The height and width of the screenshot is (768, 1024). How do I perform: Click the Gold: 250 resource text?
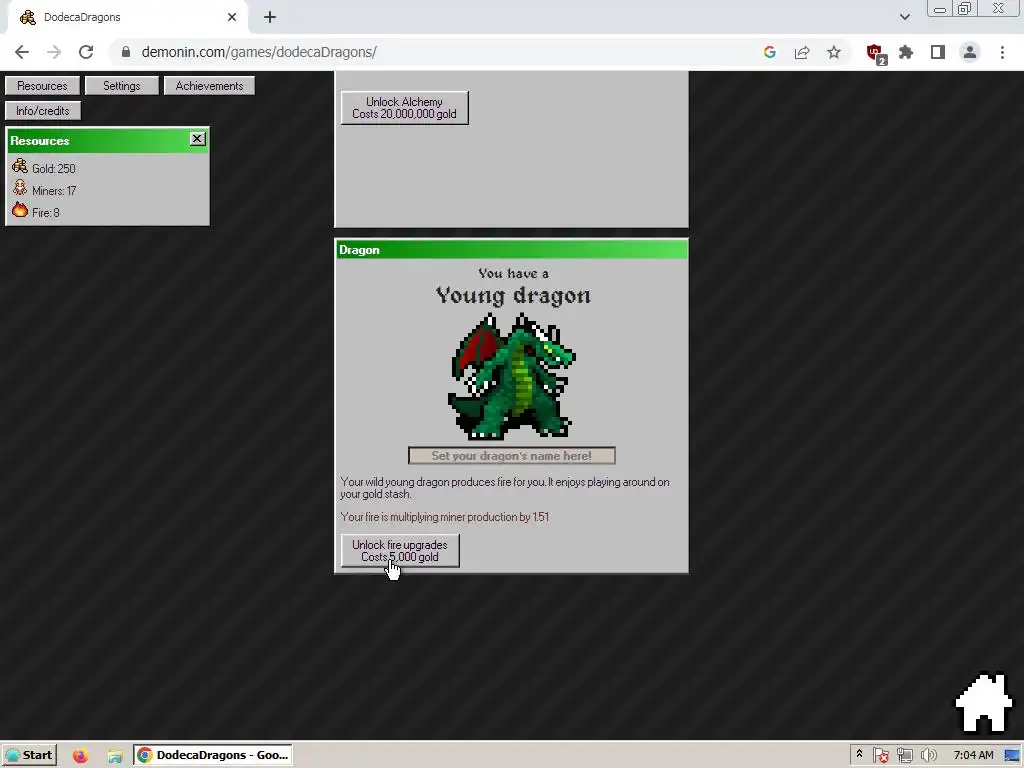54,168
